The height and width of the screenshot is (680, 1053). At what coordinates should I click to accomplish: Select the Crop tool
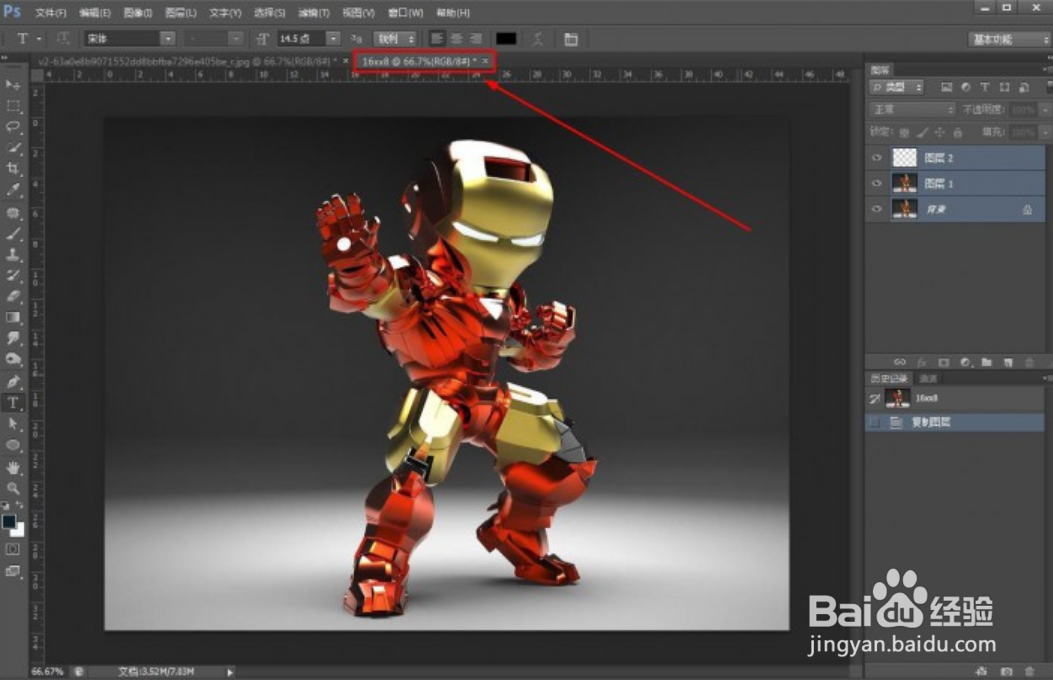pos(13,168)
